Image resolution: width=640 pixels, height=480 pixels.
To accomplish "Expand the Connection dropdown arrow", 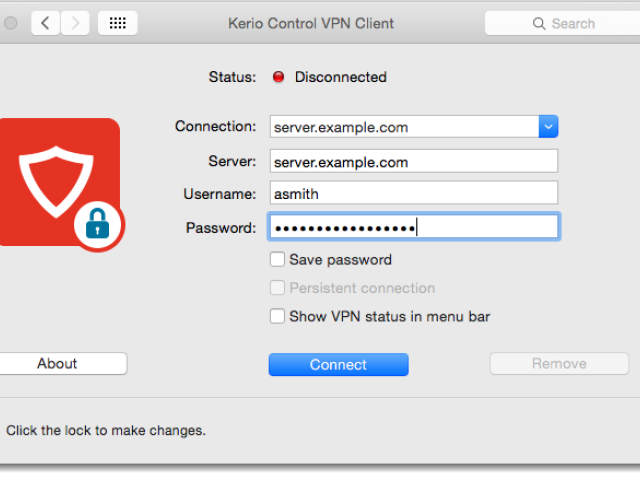I will coord(548,127).
